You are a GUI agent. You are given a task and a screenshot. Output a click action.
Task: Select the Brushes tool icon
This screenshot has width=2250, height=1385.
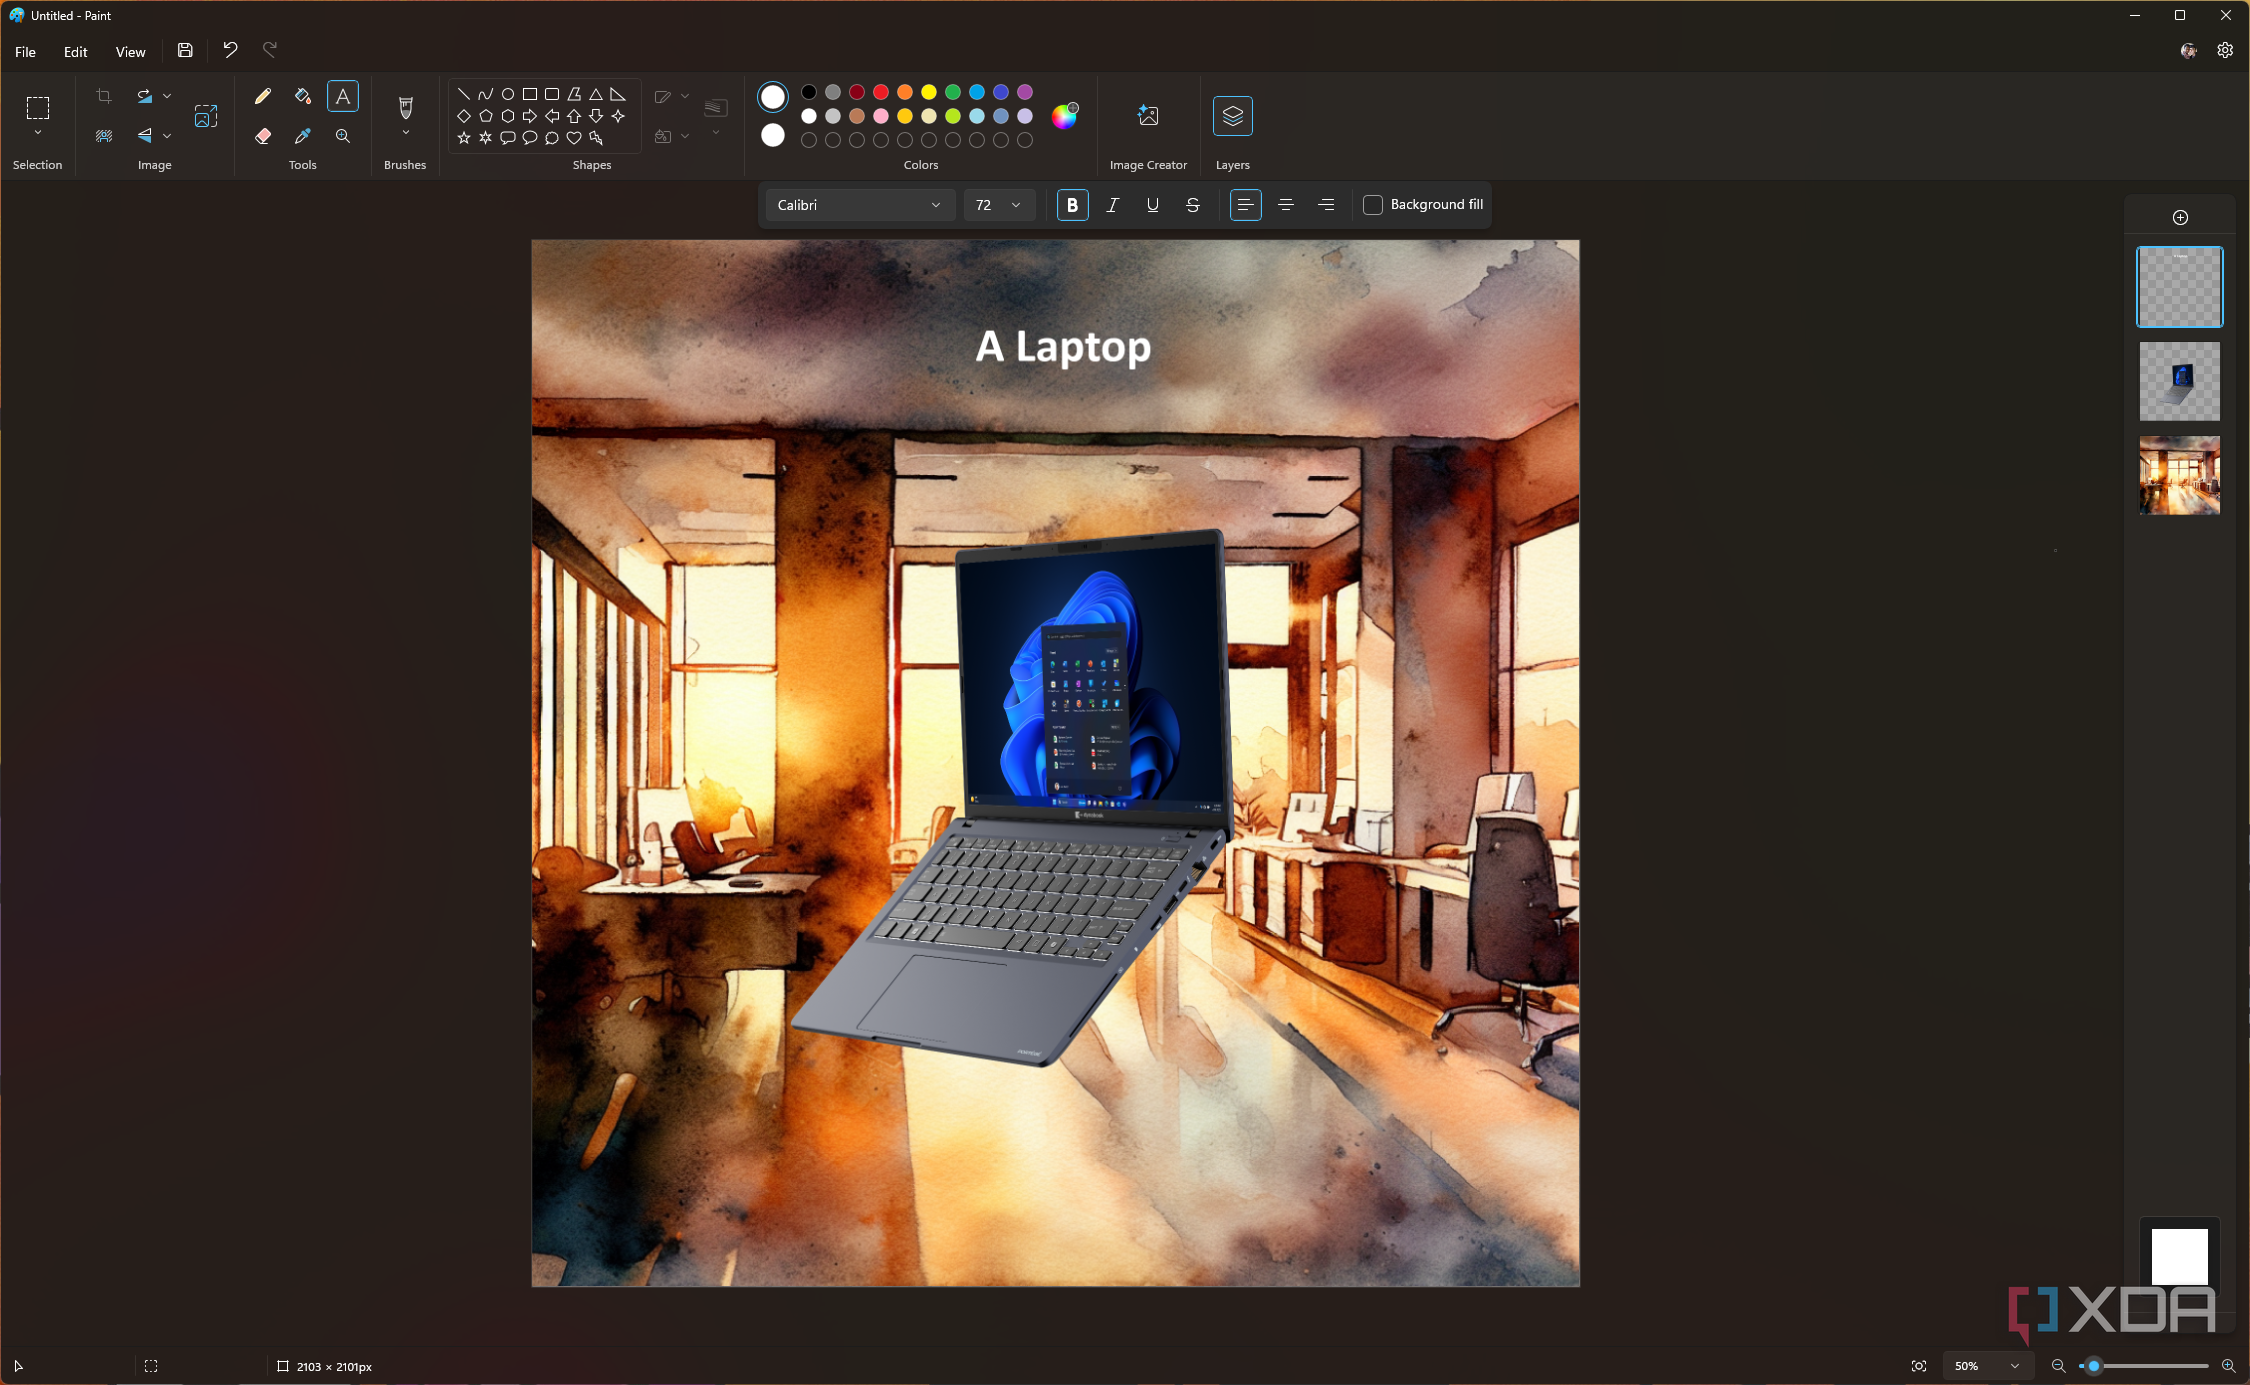405,106
